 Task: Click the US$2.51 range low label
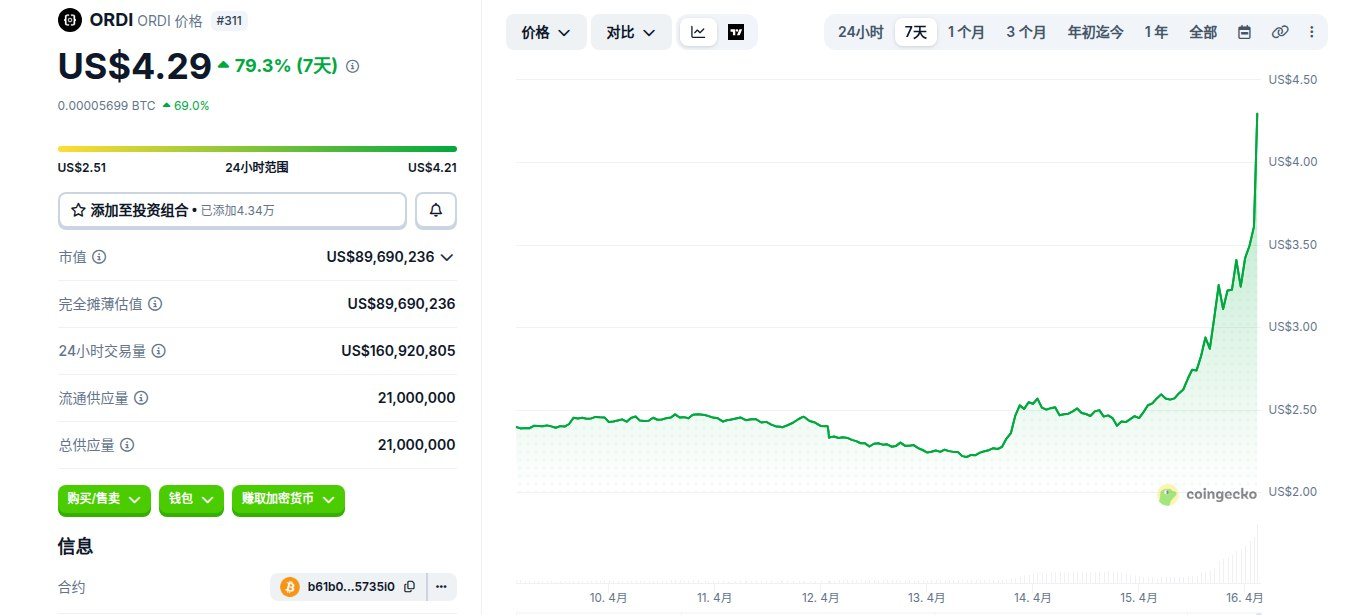[x=82, y=168]
